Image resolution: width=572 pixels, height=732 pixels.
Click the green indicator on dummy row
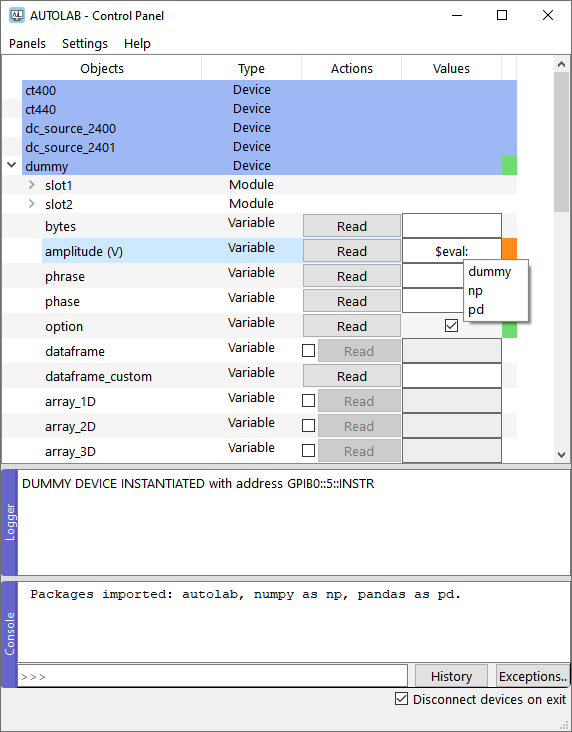click(509, 166)
